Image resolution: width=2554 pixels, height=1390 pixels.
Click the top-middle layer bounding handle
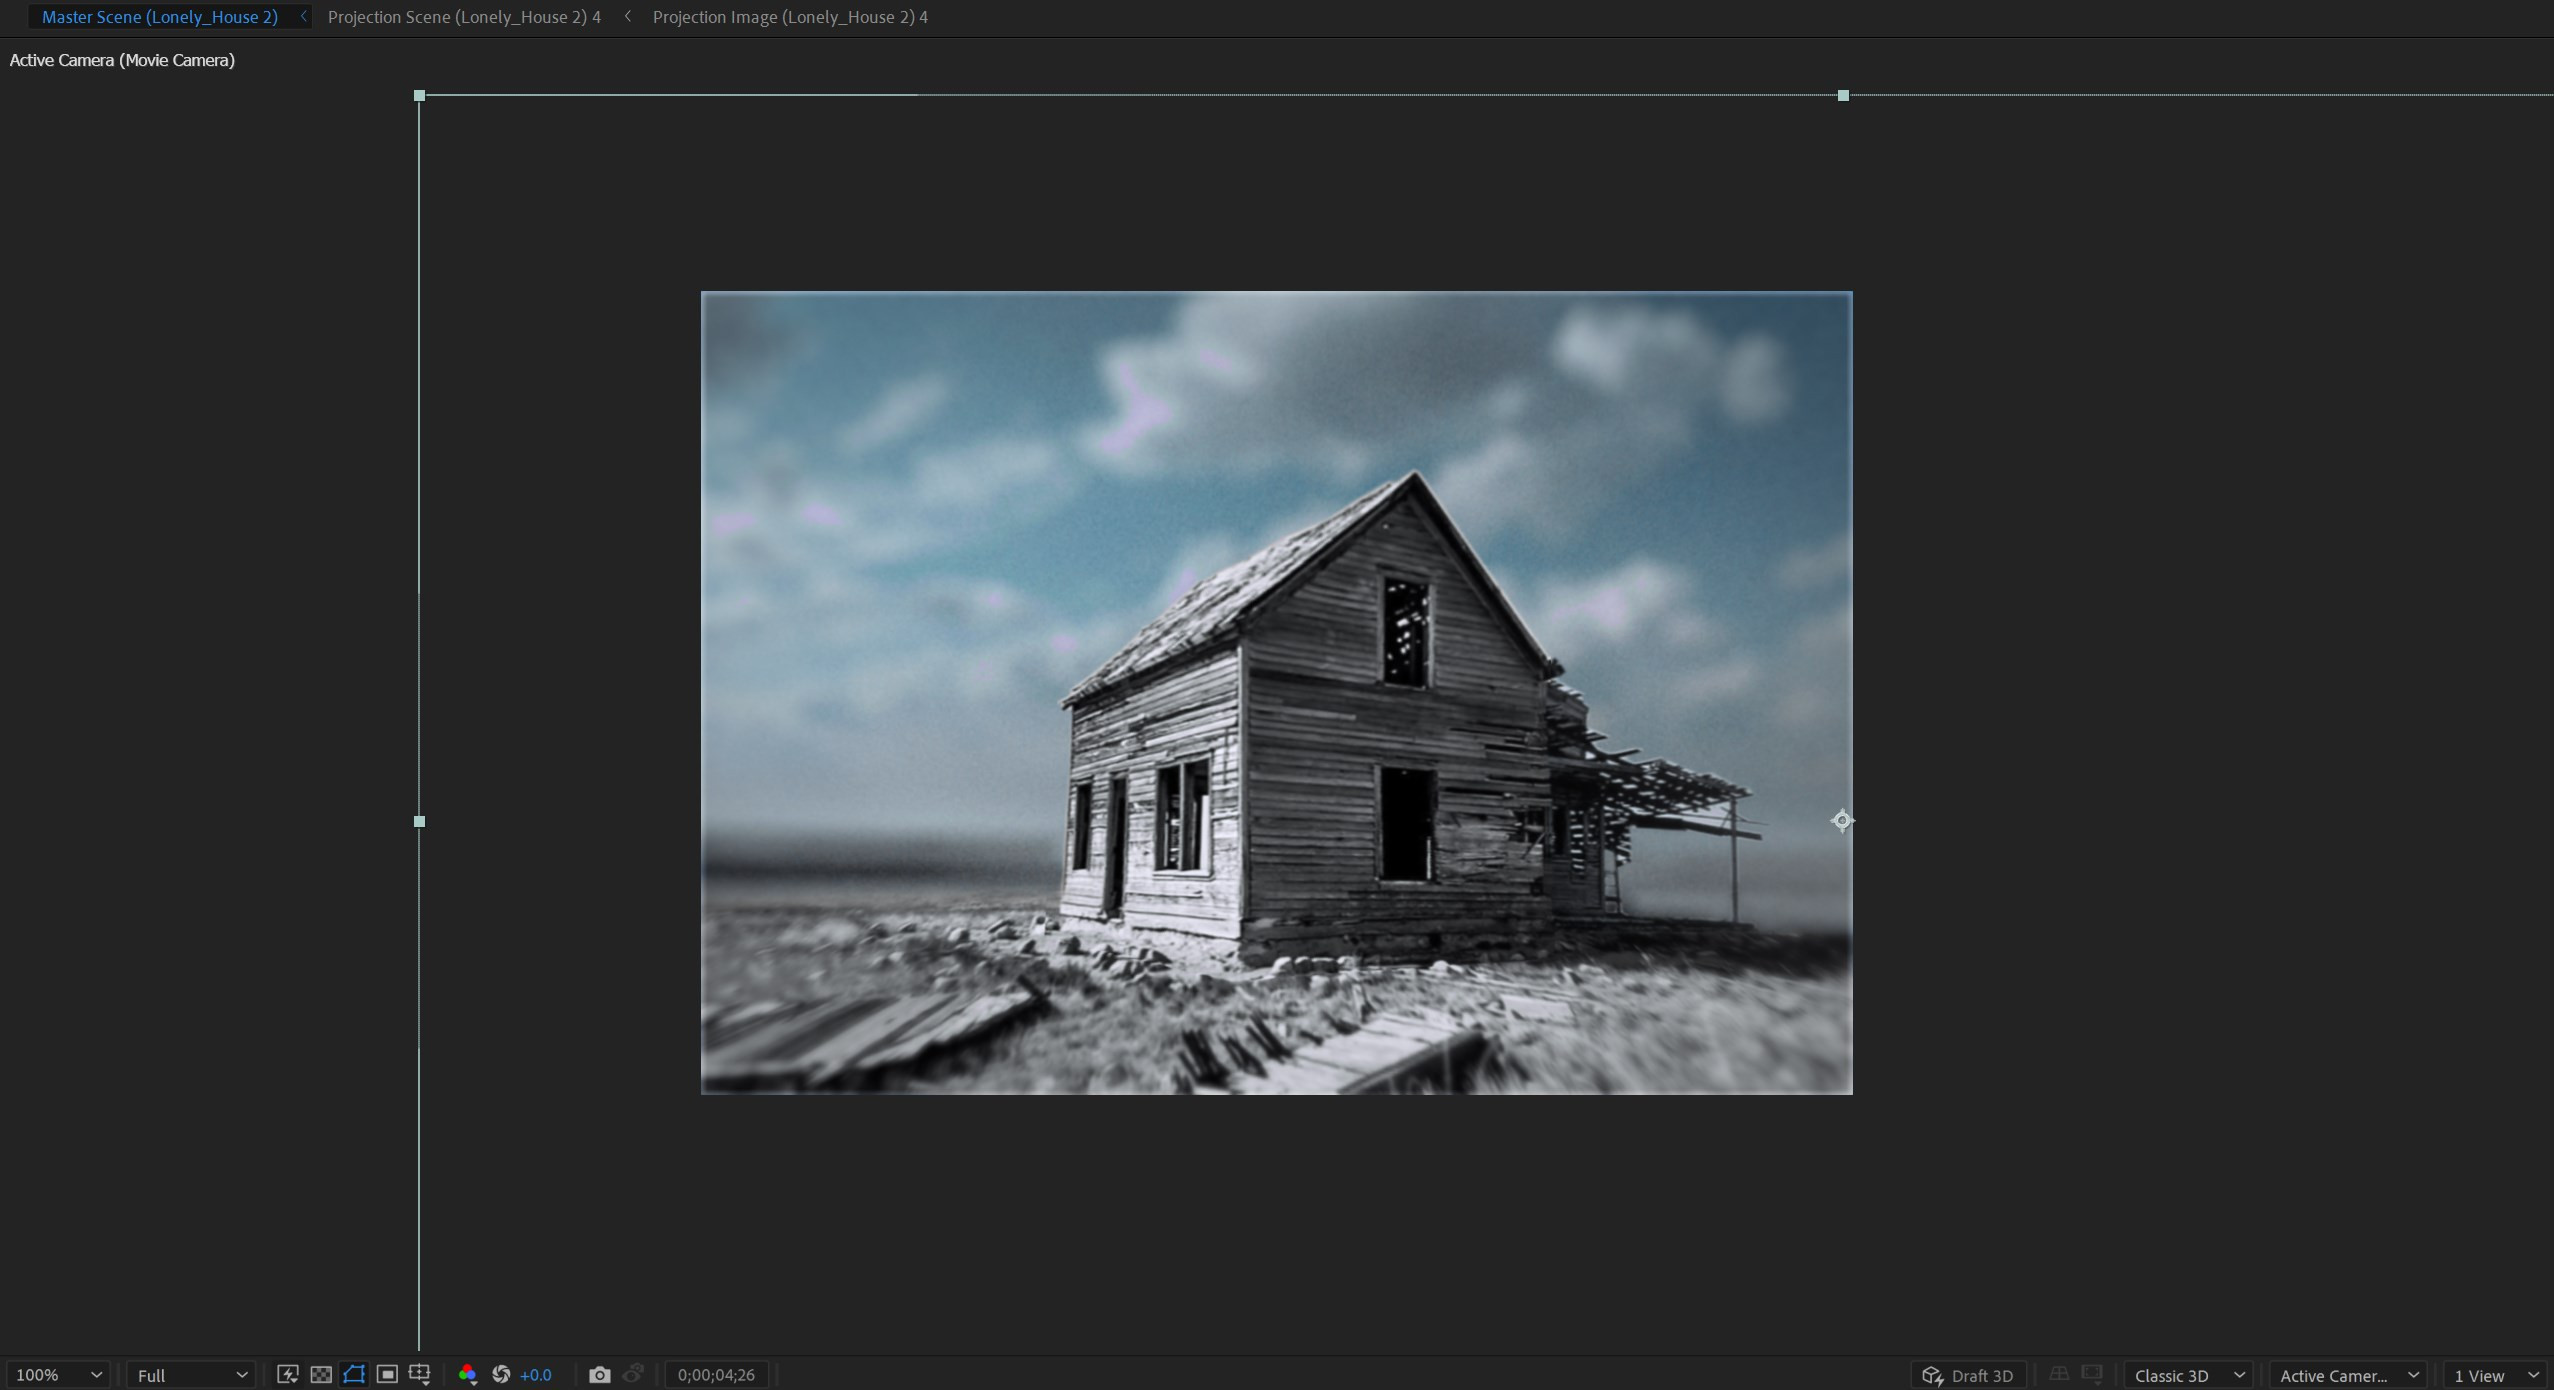click(1843, 95)
